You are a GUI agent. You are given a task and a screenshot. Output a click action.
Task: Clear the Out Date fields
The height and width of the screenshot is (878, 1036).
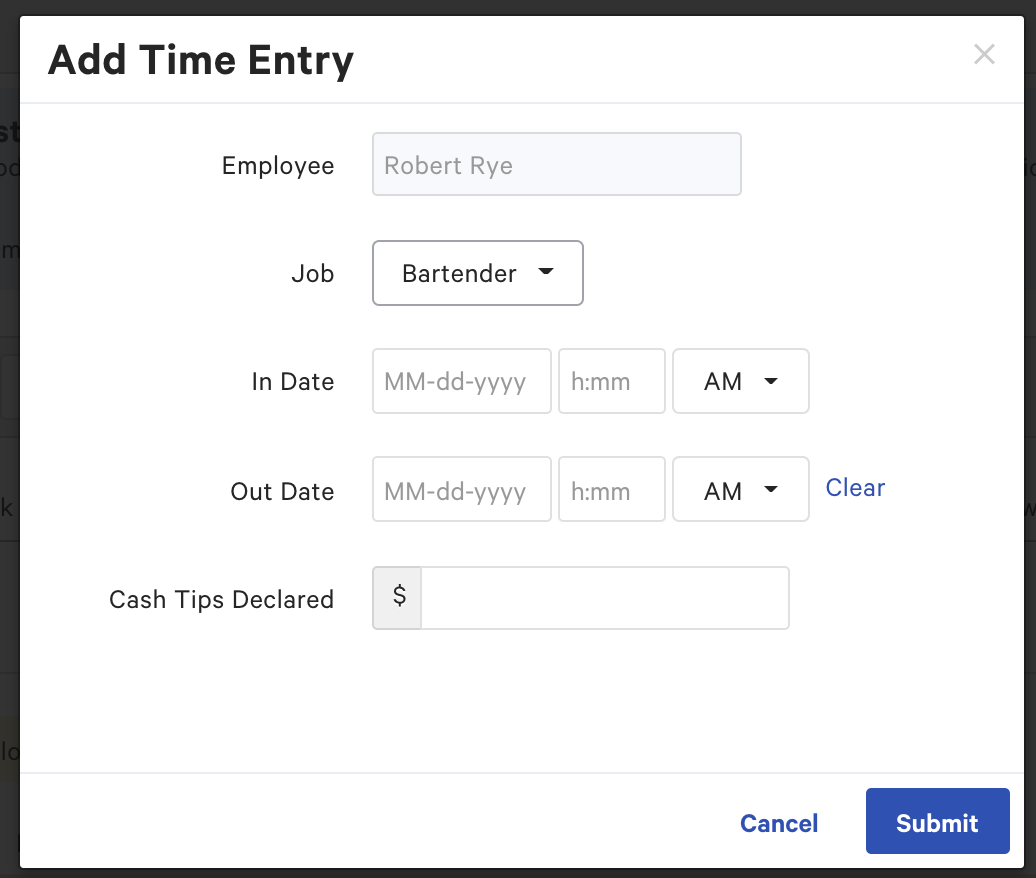[x=855, y=488]
